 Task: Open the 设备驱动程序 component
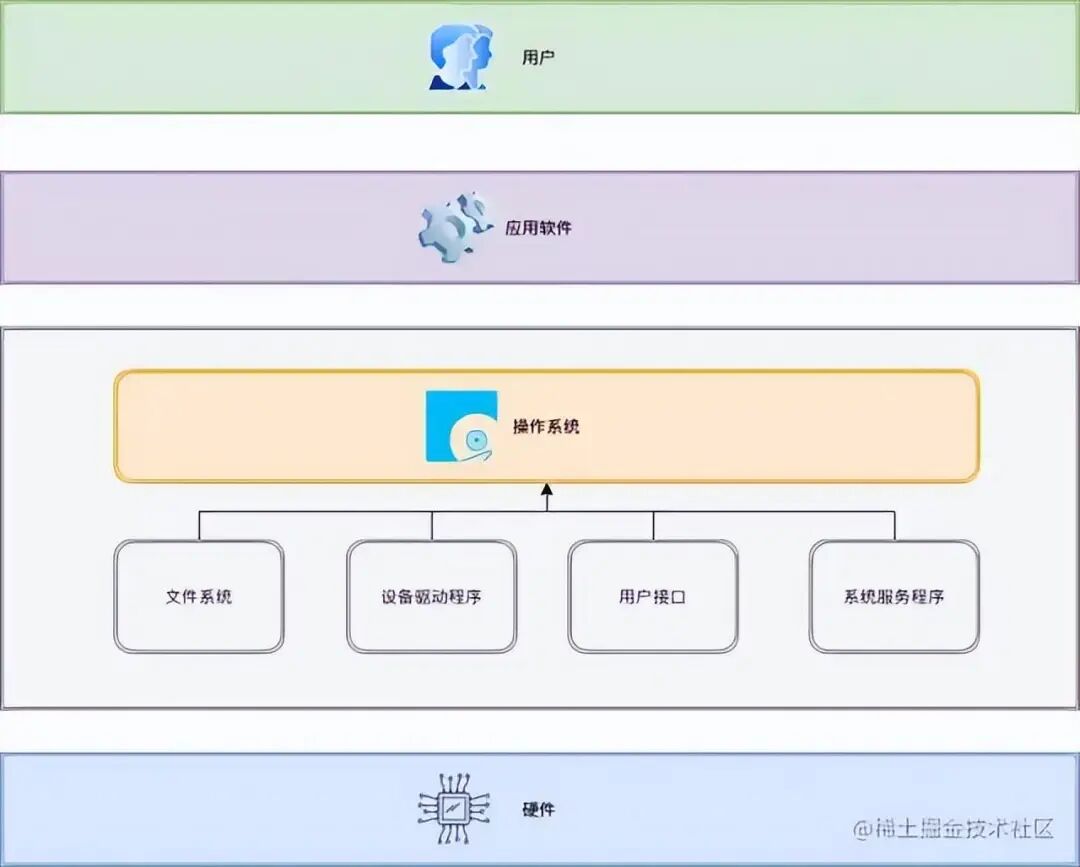click(431, 595)
